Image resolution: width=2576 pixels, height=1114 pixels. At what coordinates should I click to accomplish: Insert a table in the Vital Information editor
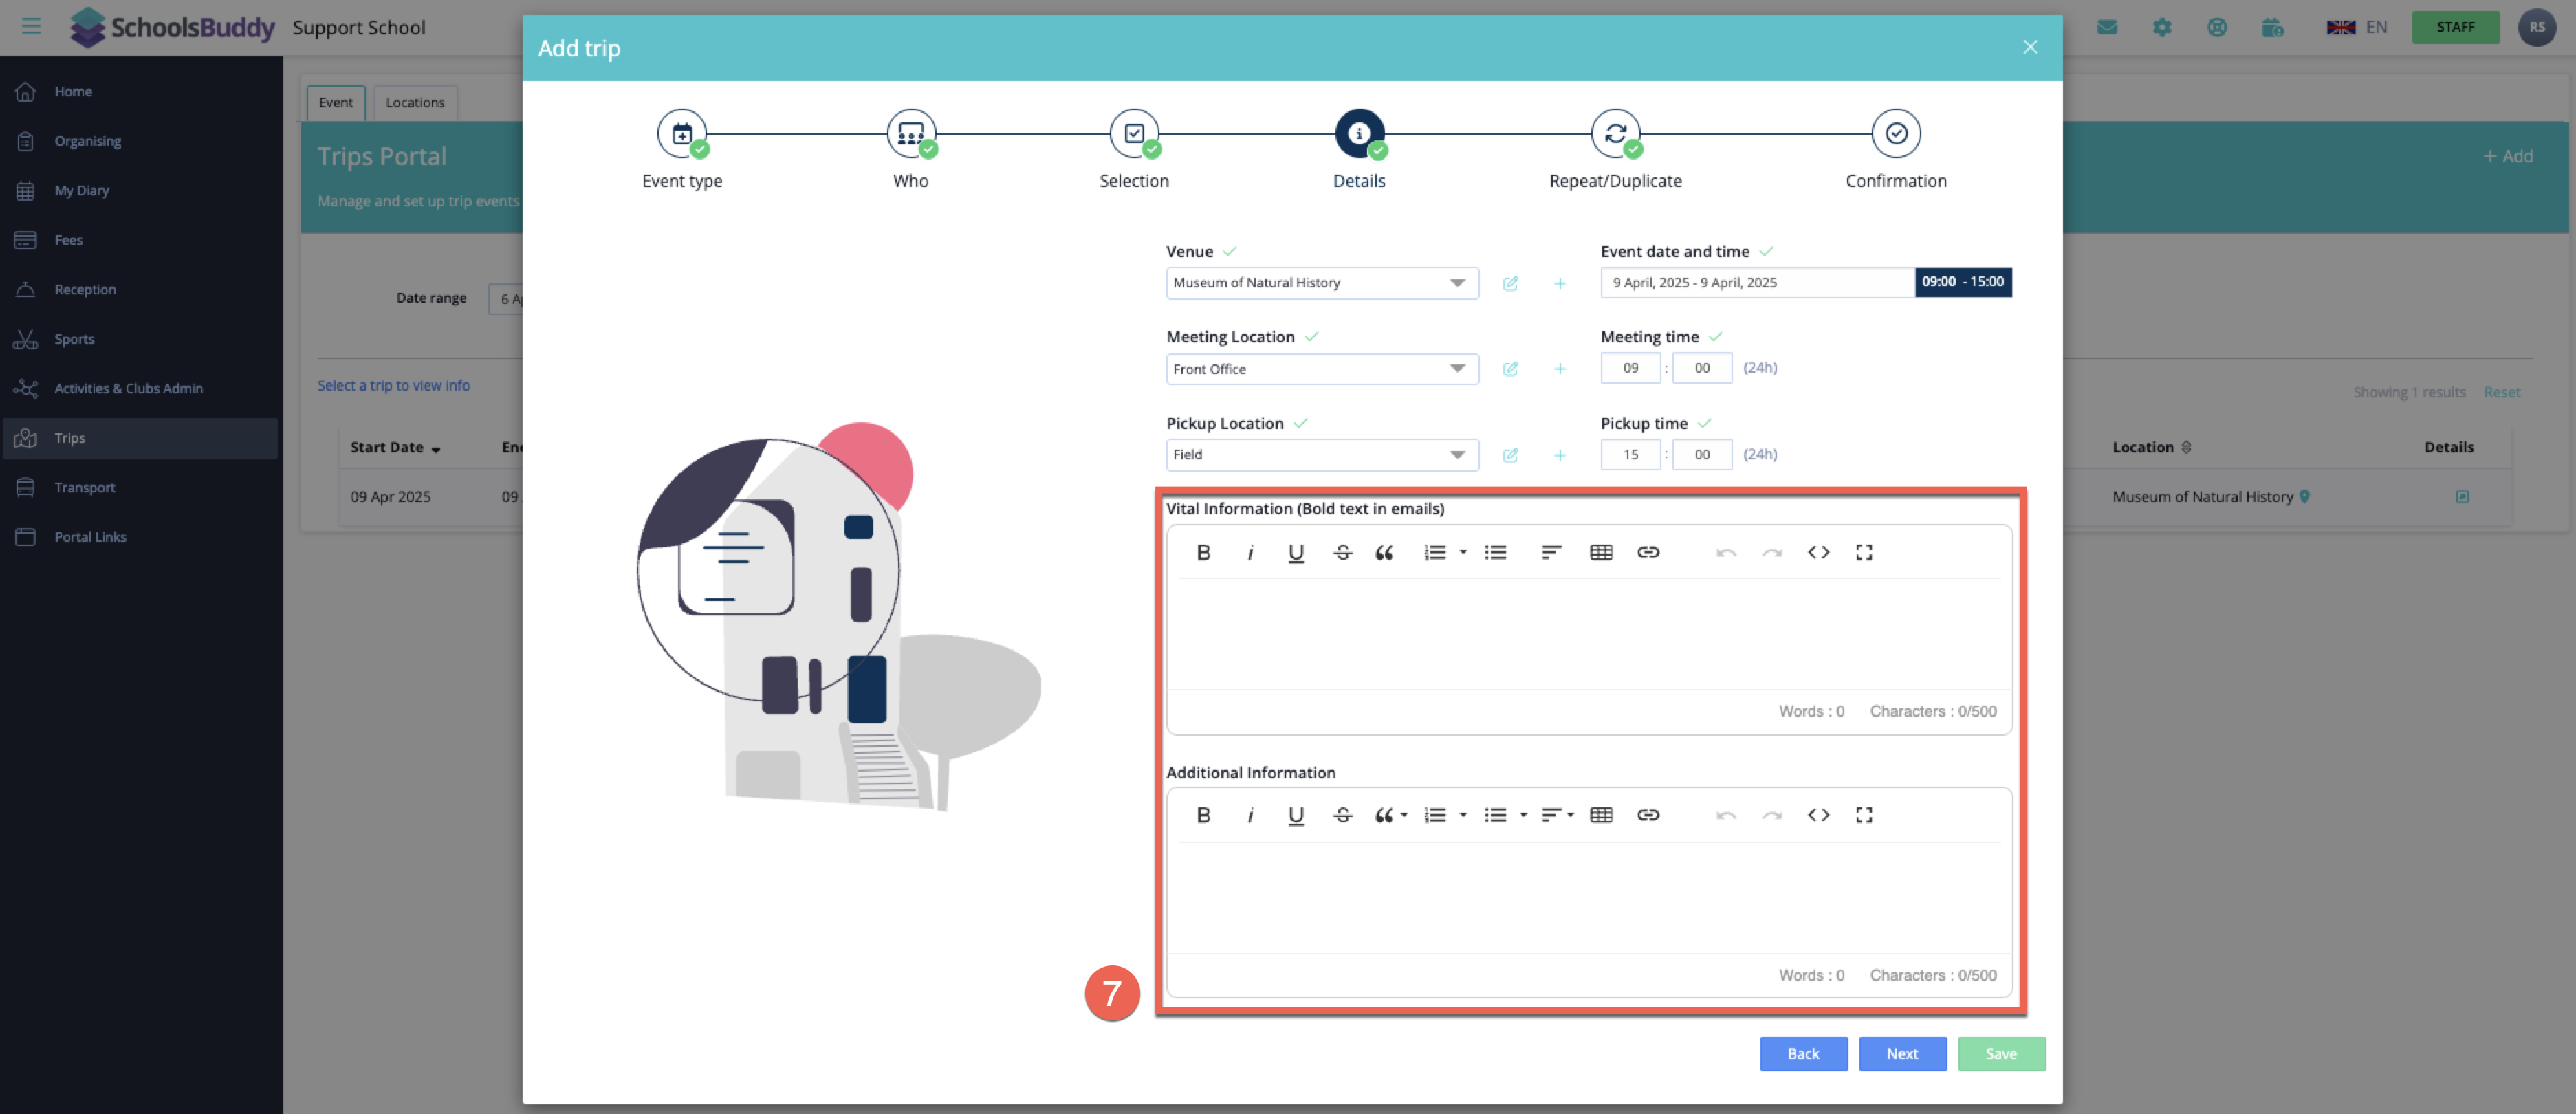1601,552
